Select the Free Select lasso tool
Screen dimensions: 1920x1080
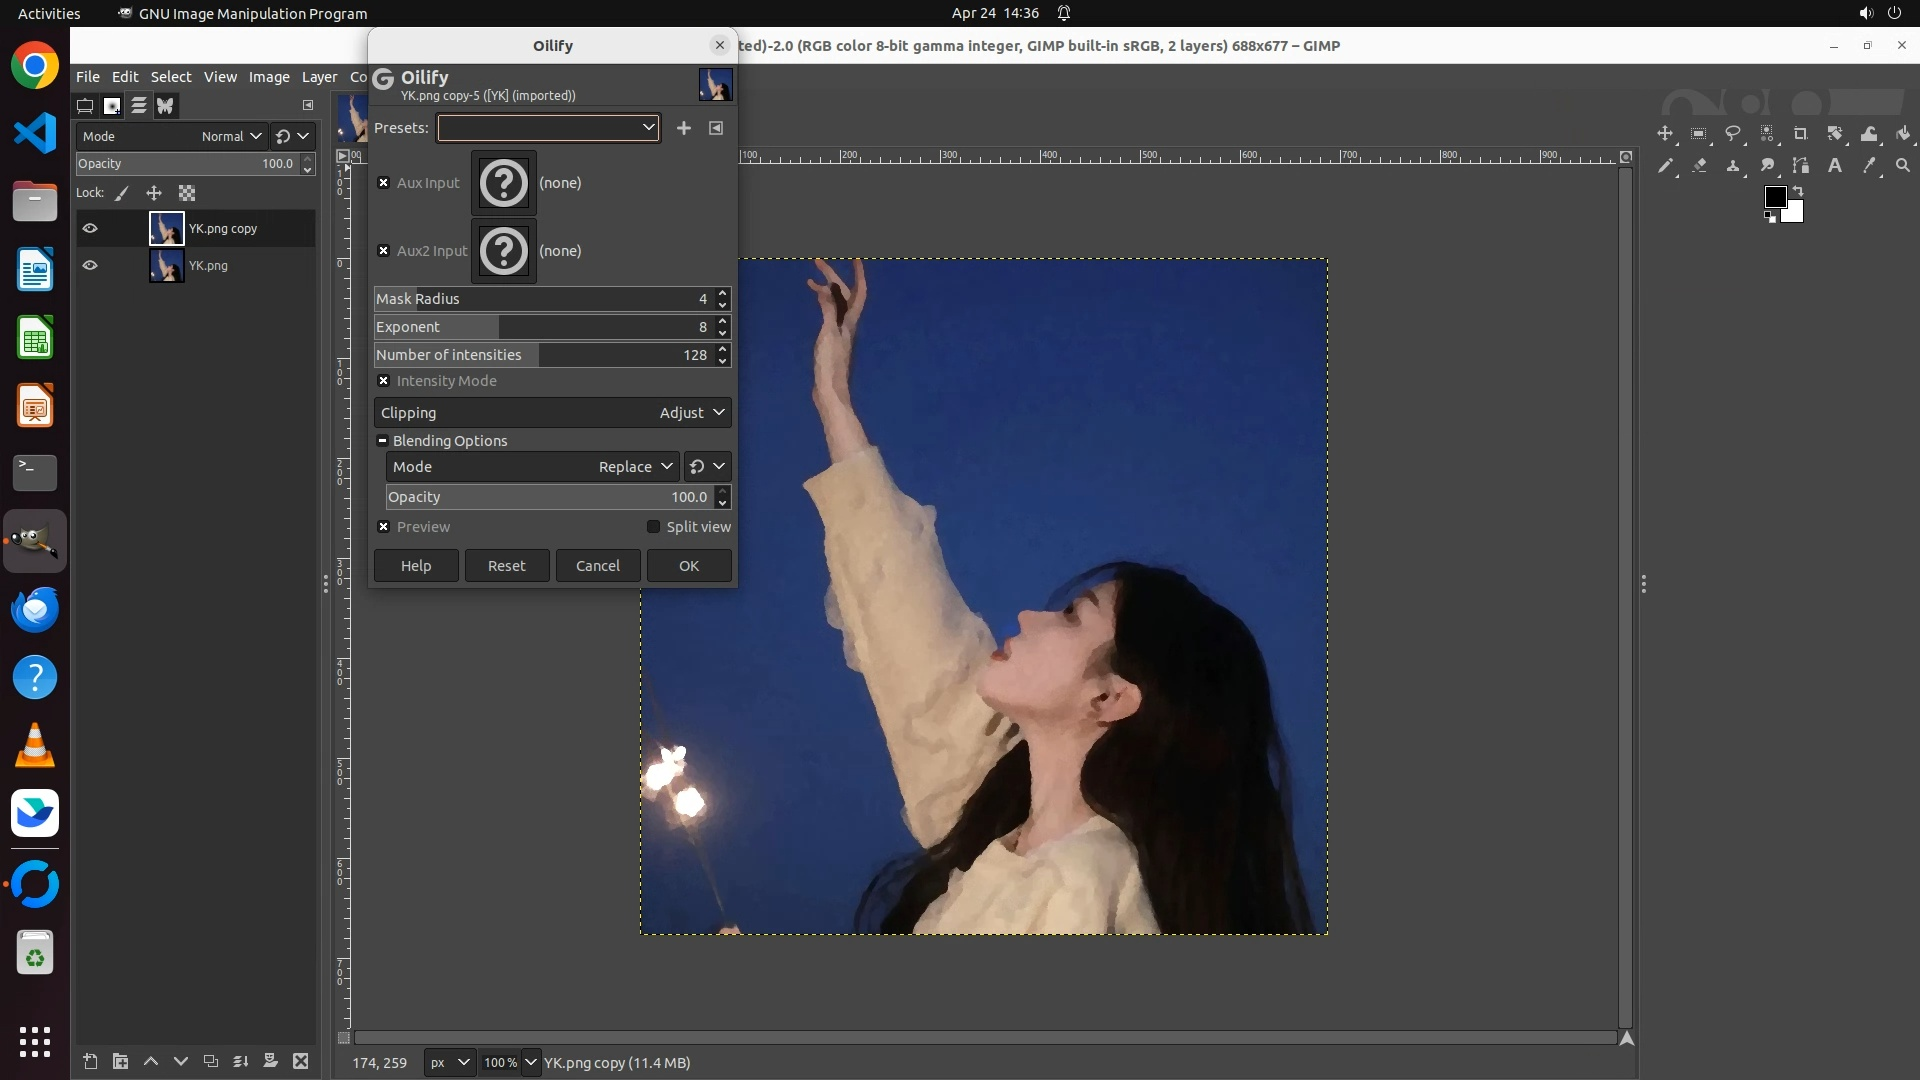(1733, 134)
